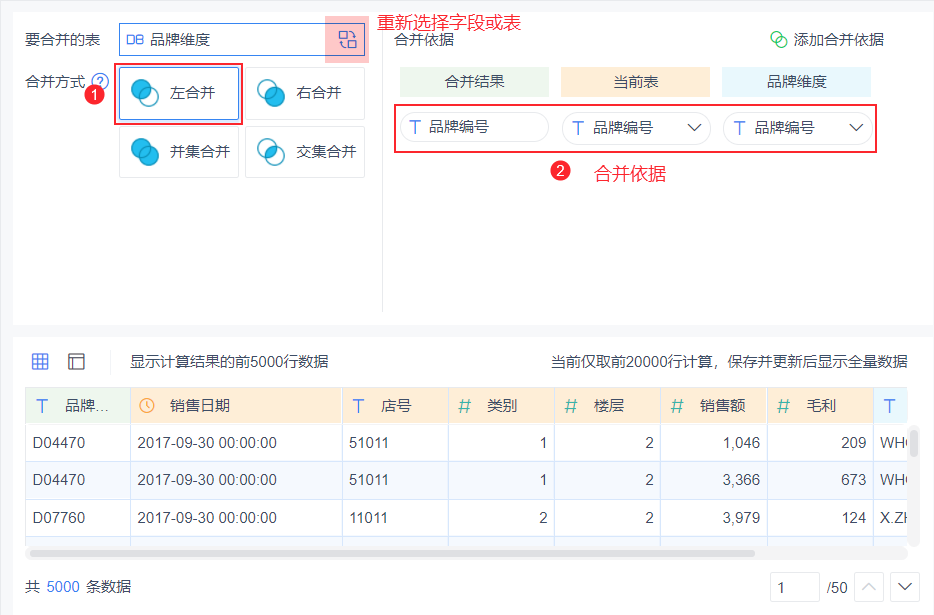This screenshot has height=615, width=934.
Task: Click the page number input field
Action: point(795,588)
